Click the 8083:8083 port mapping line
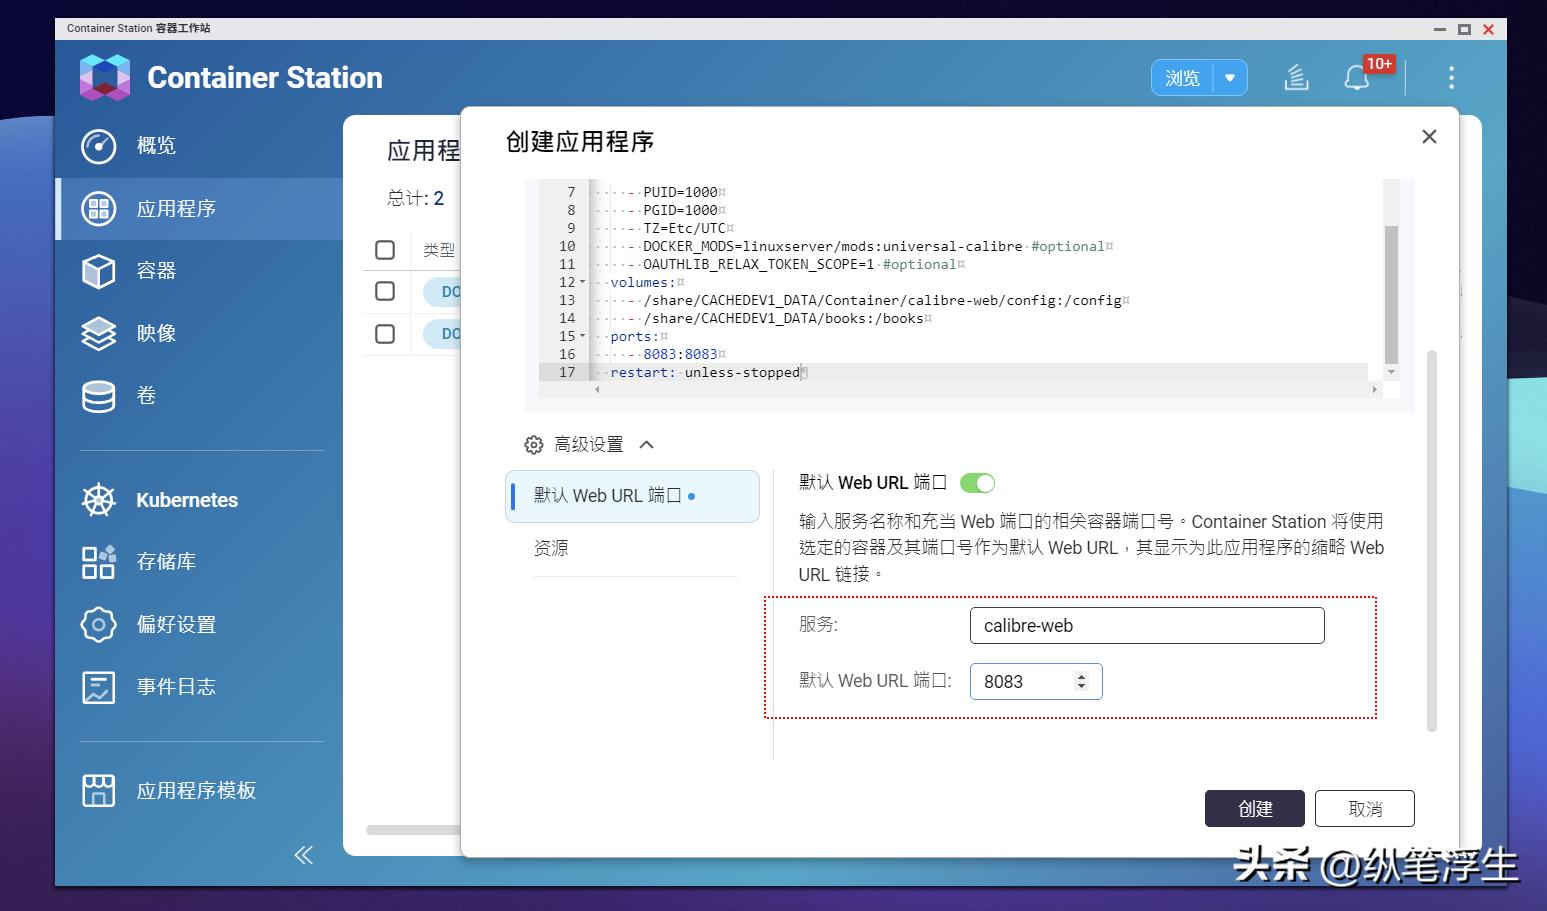Viewport: 1547px width, 911px height. coord(680,354)
